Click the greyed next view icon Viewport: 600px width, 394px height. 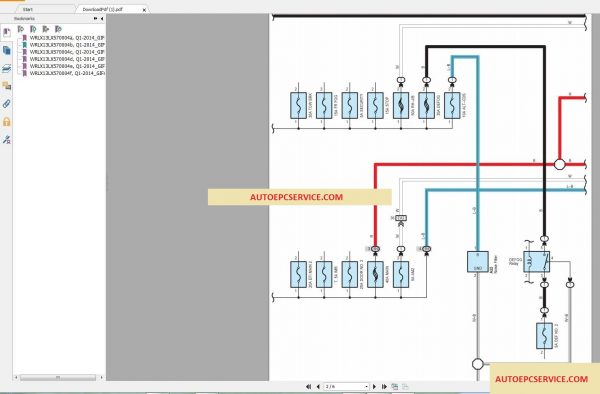[405, 387]
